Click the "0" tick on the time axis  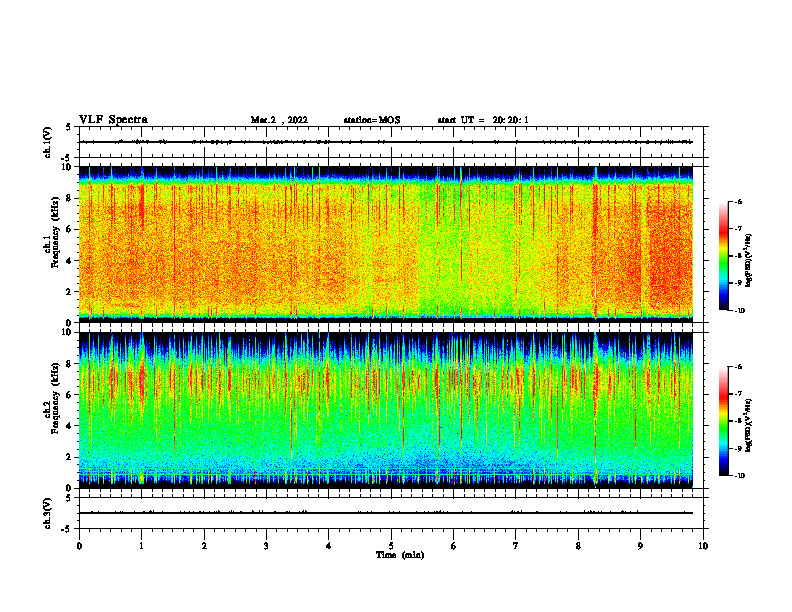(79, 546)
